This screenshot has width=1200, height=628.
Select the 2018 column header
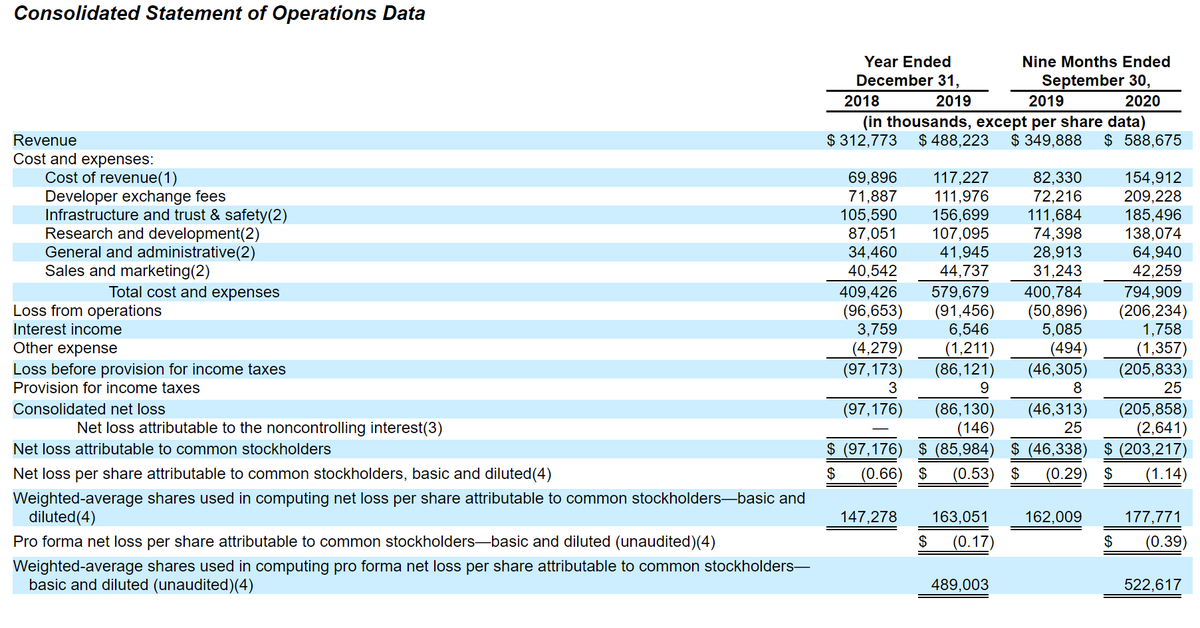click(x=862, y=101)
